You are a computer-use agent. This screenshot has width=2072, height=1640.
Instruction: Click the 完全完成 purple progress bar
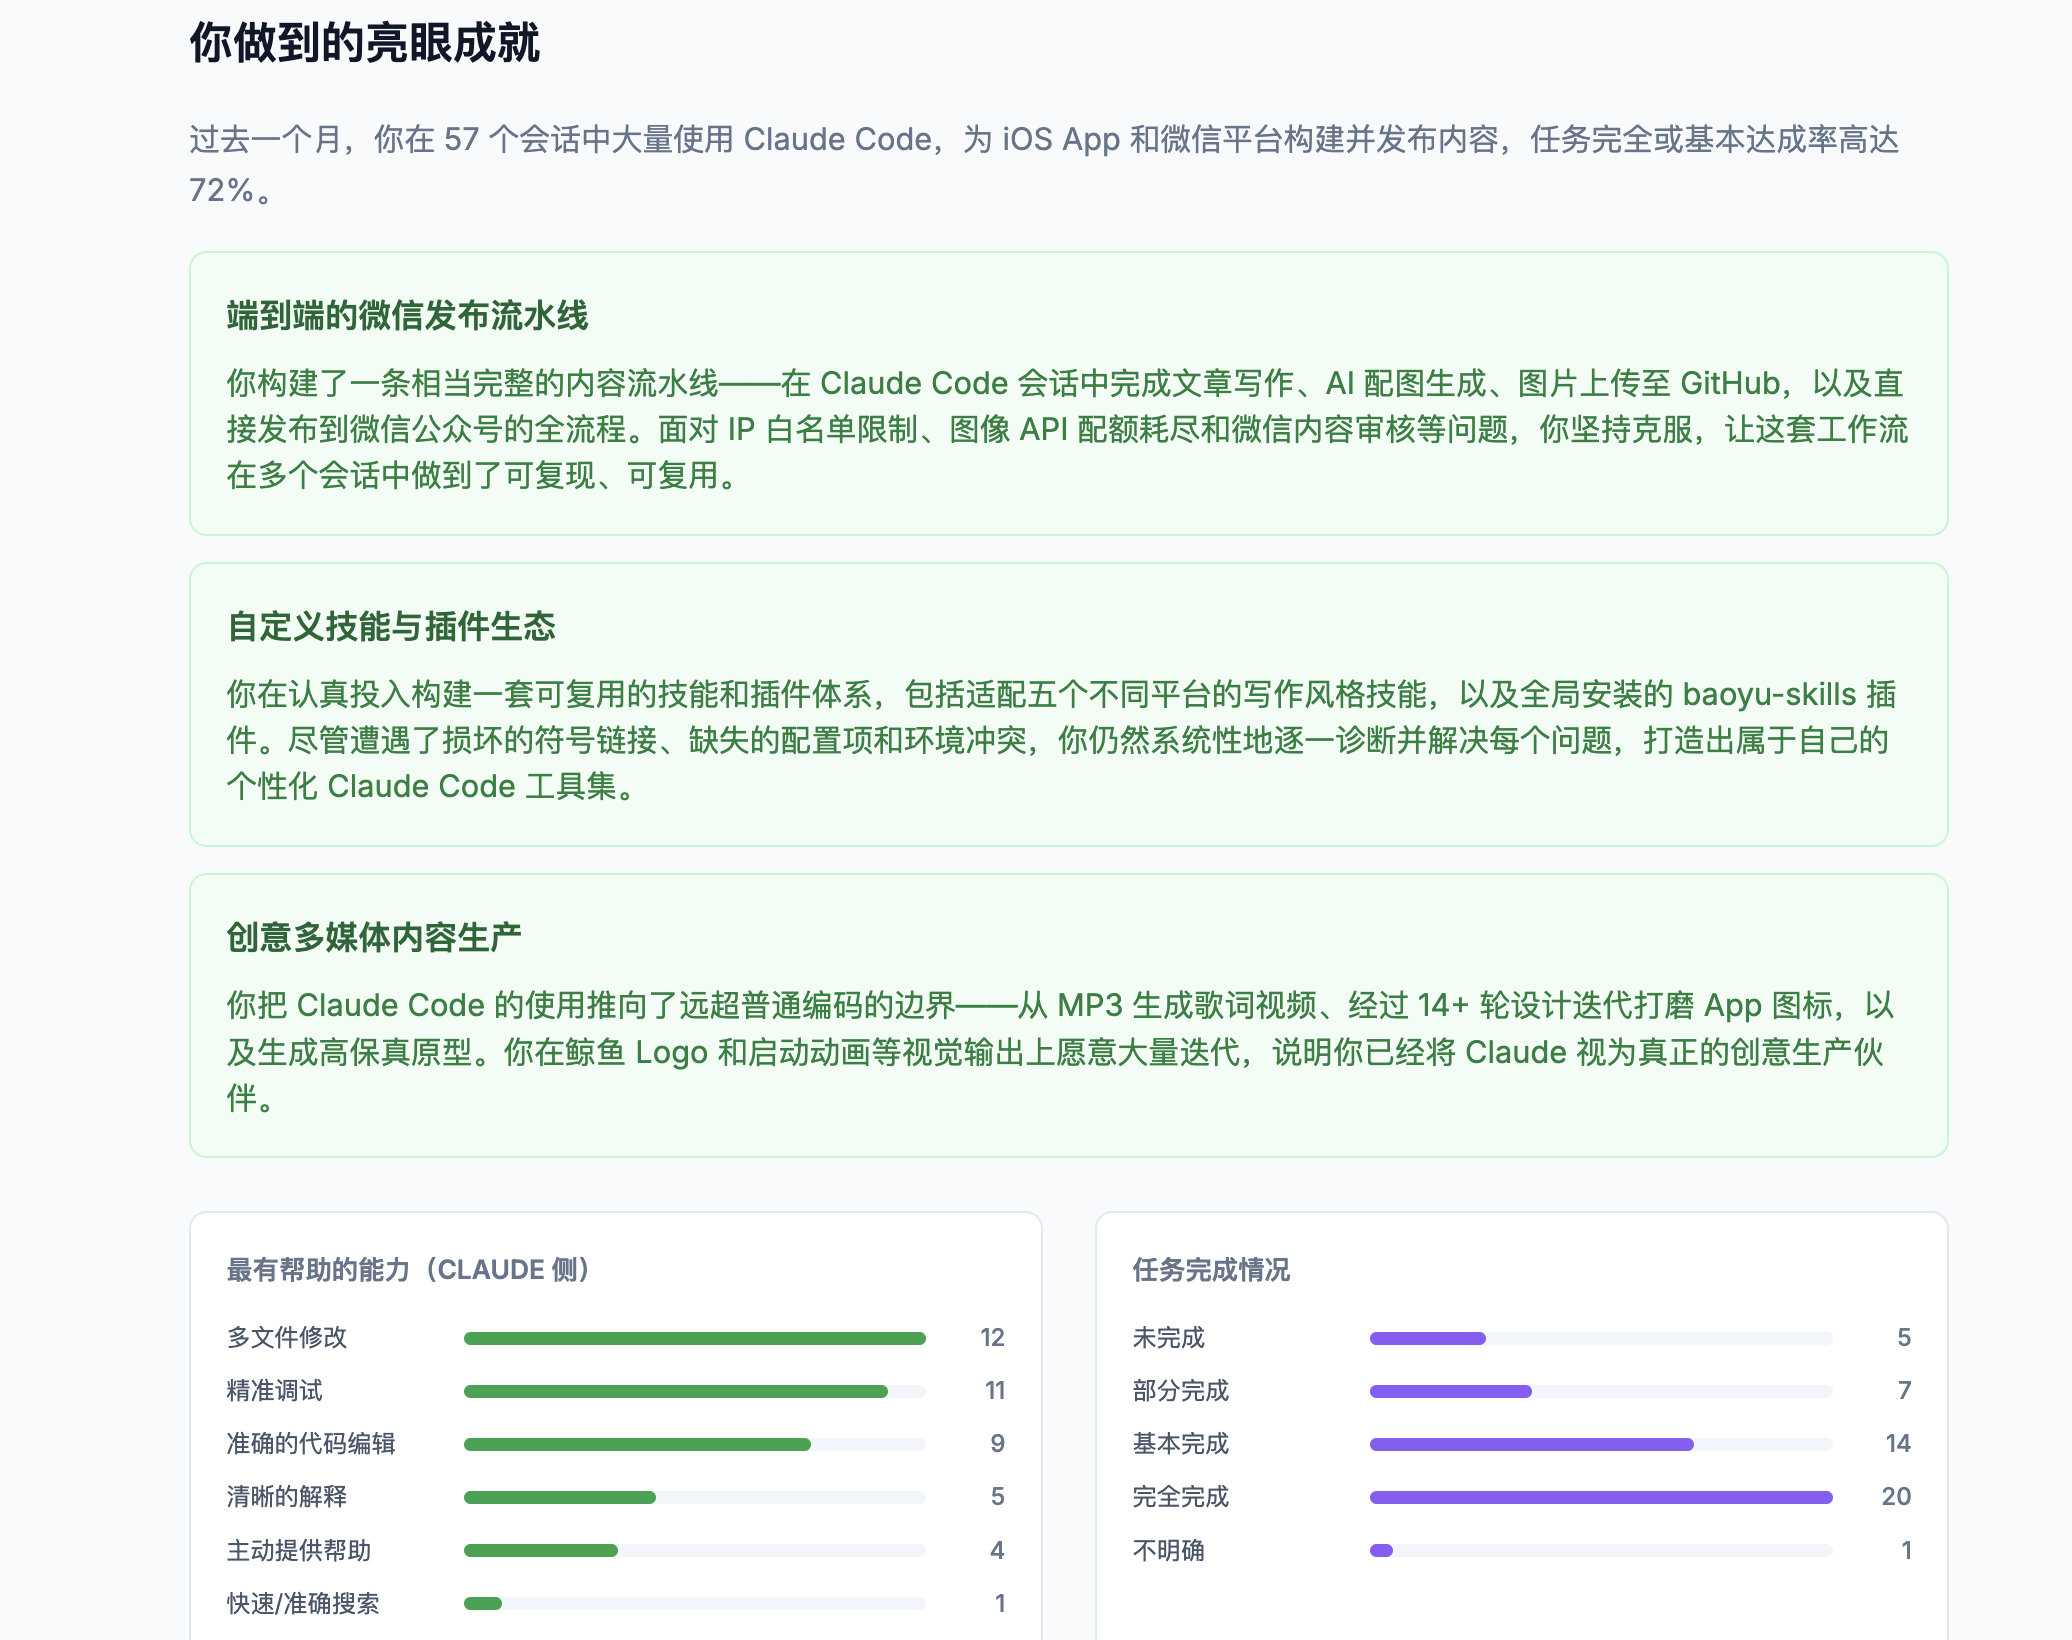pyautogui.click(x=1600, y=1497)
